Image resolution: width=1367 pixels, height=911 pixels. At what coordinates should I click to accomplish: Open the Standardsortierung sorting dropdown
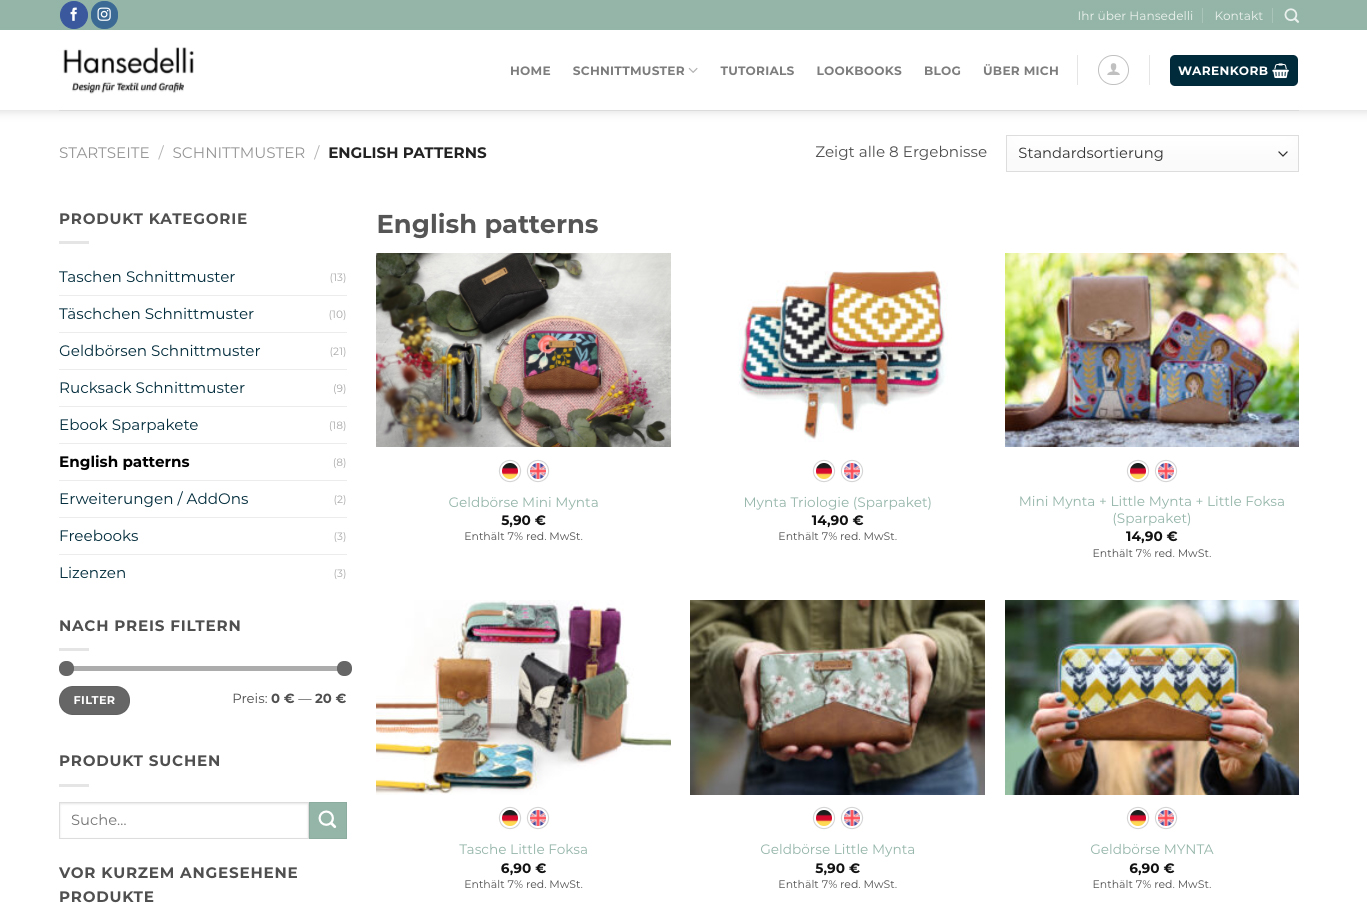1152,153
